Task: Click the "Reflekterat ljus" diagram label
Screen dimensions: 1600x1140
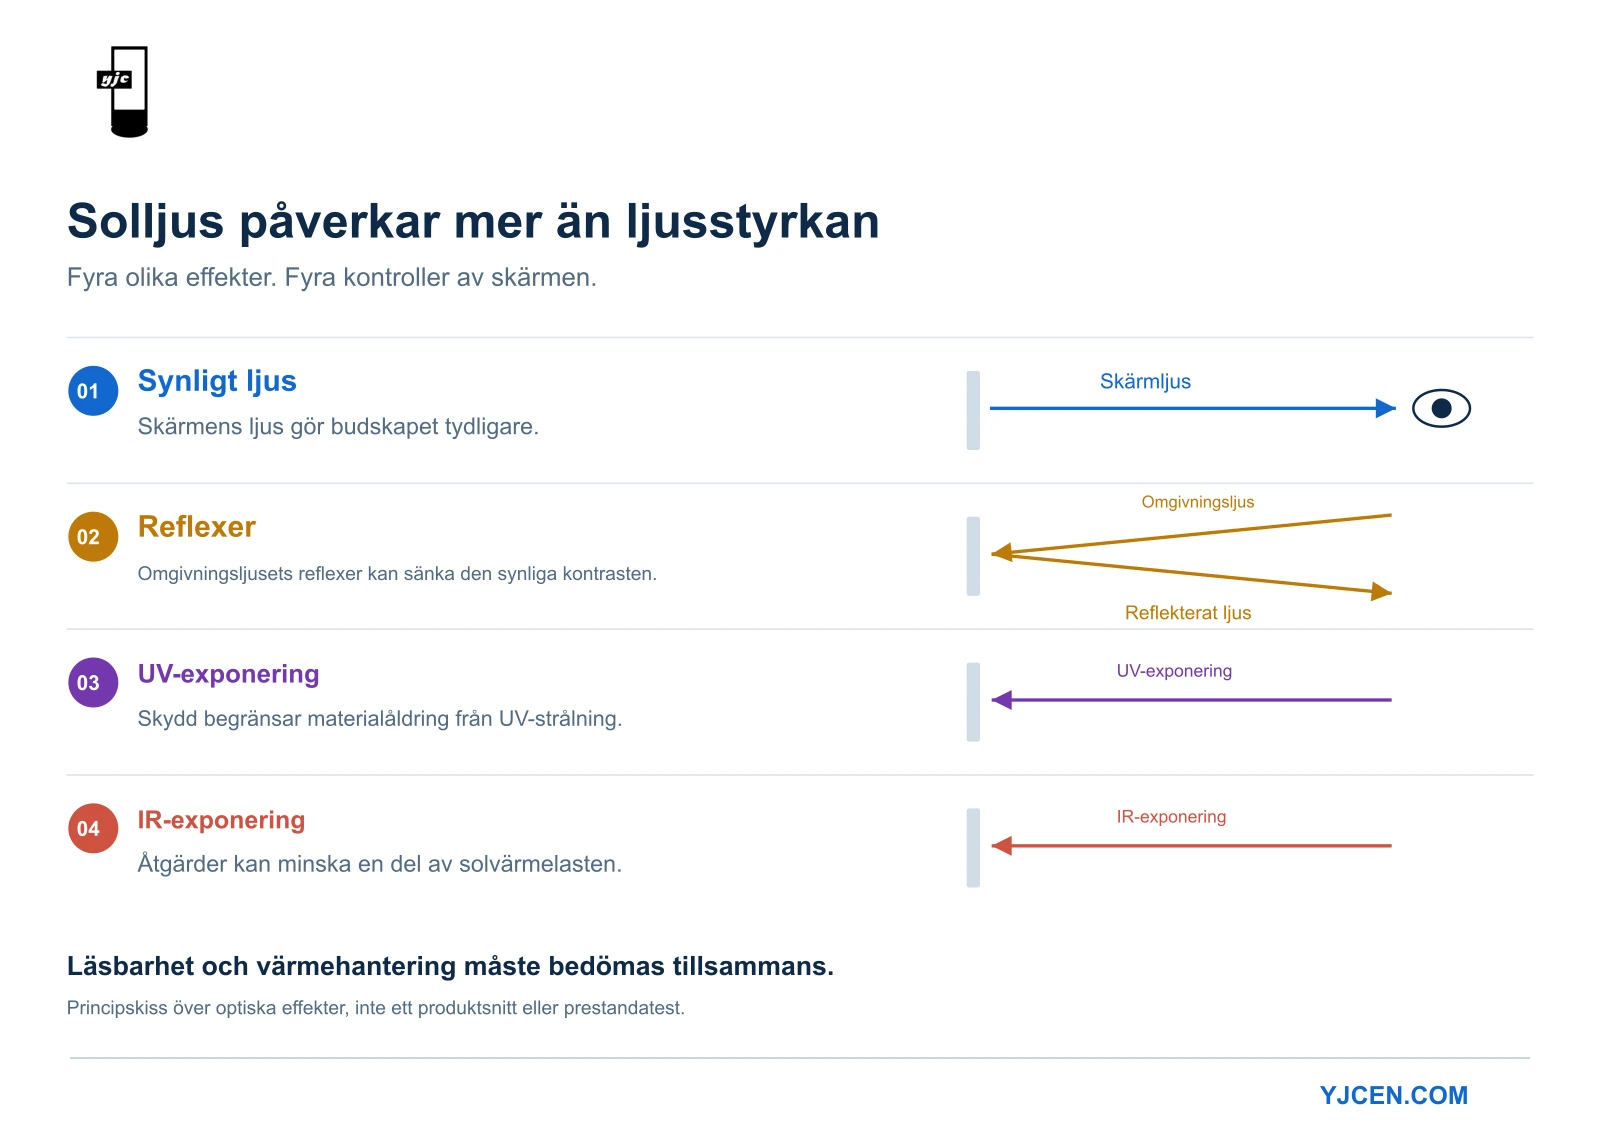Action: coord(1188,613)
